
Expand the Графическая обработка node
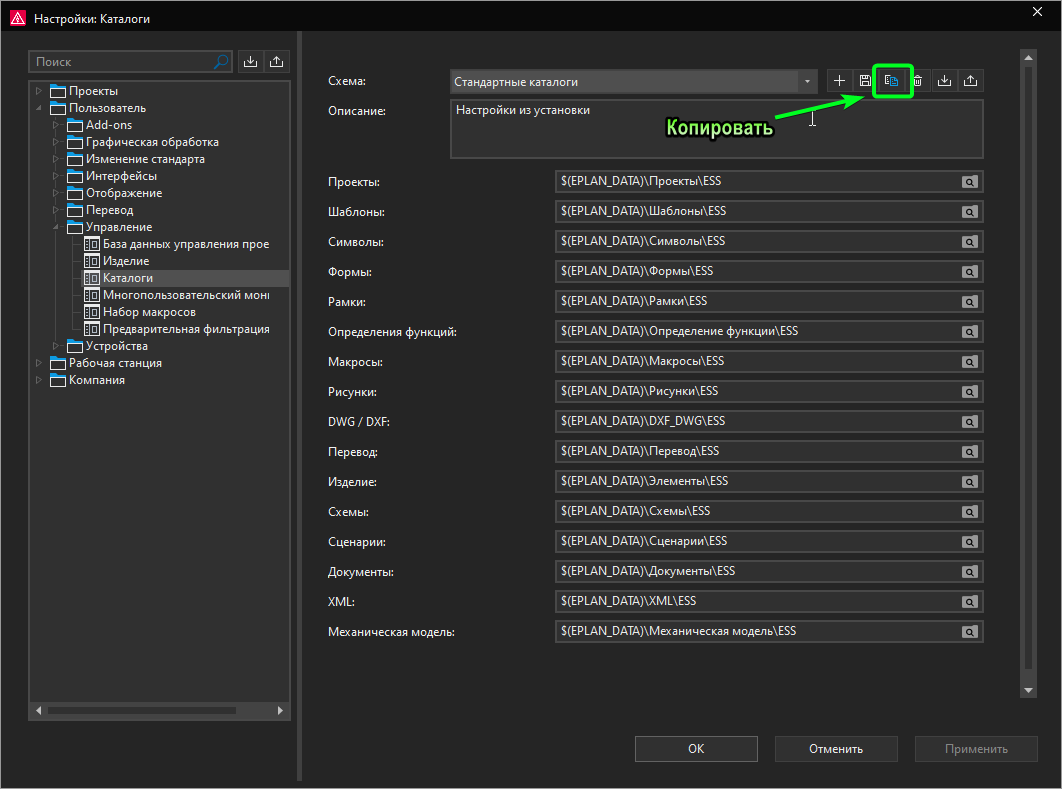56,142
